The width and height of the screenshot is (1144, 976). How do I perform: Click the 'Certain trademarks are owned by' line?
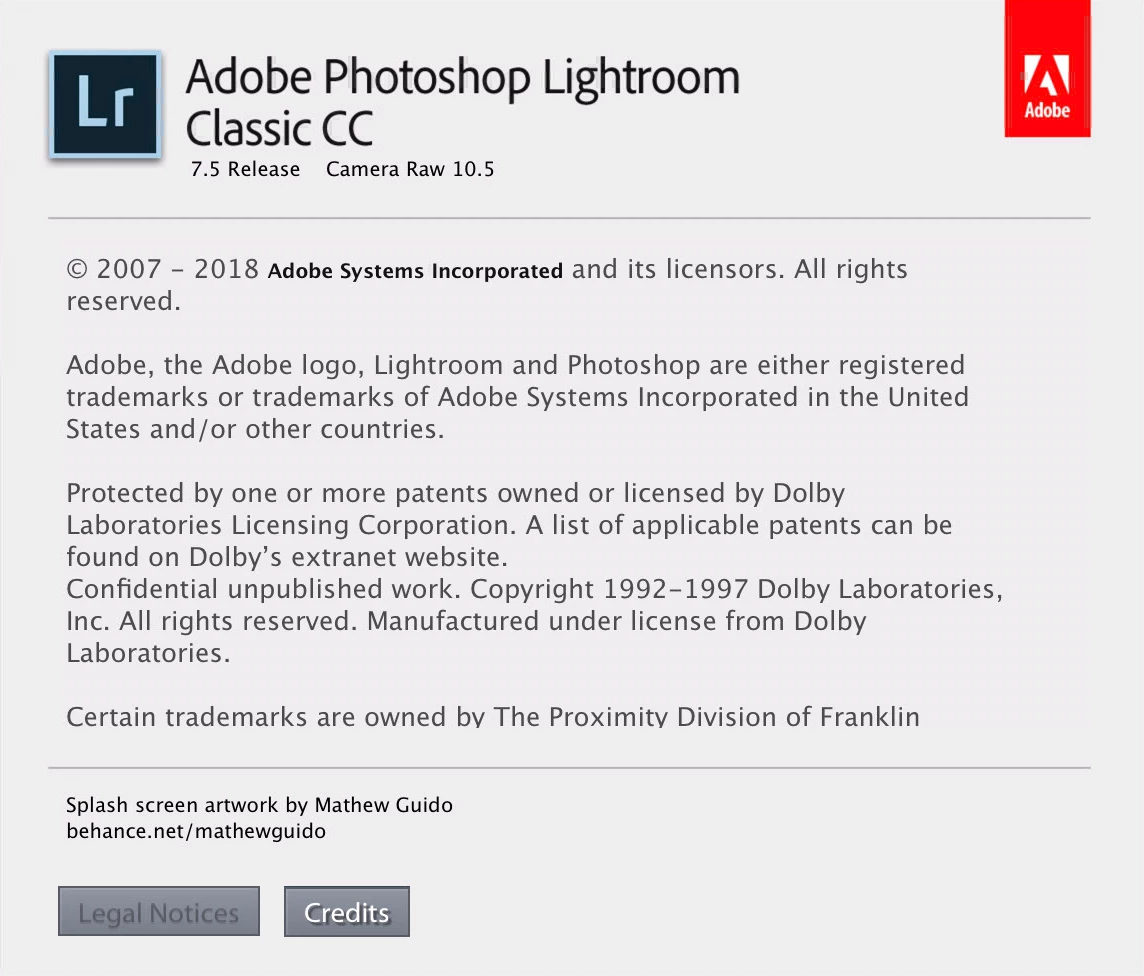click(492, 716)
